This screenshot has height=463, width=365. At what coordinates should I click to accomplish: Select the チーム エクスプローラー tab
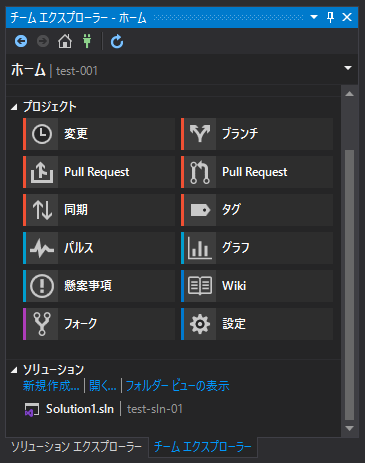[203, 447]
